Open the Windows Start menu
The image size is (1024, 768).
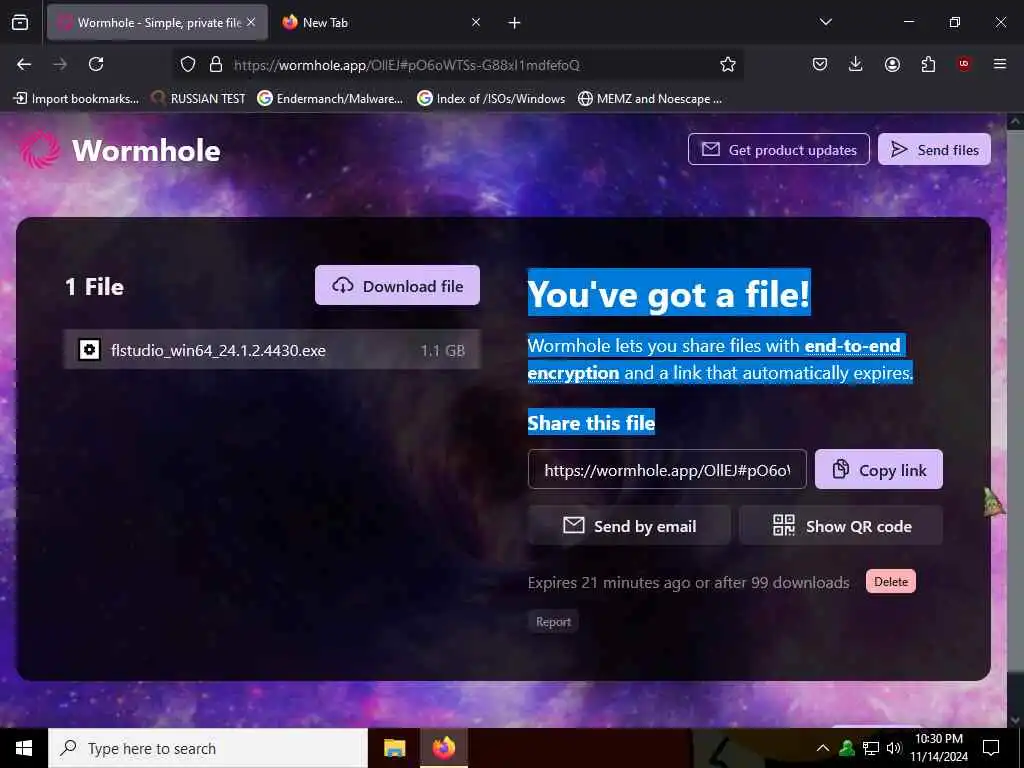24,748
